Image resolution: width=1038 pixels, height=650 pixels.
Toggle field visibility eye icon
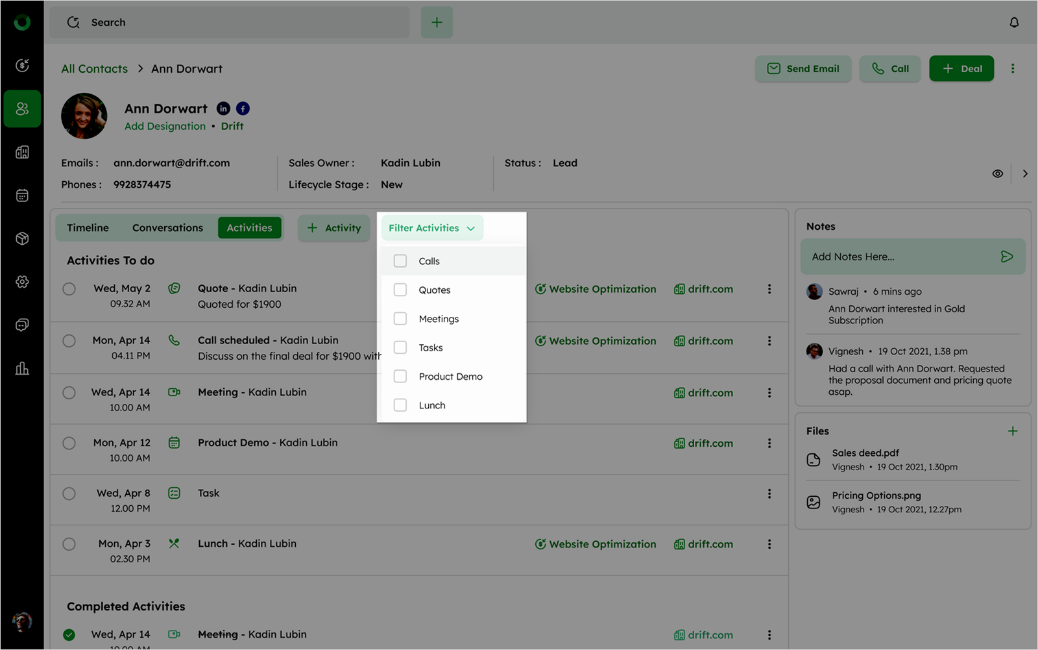coord(997,174)
